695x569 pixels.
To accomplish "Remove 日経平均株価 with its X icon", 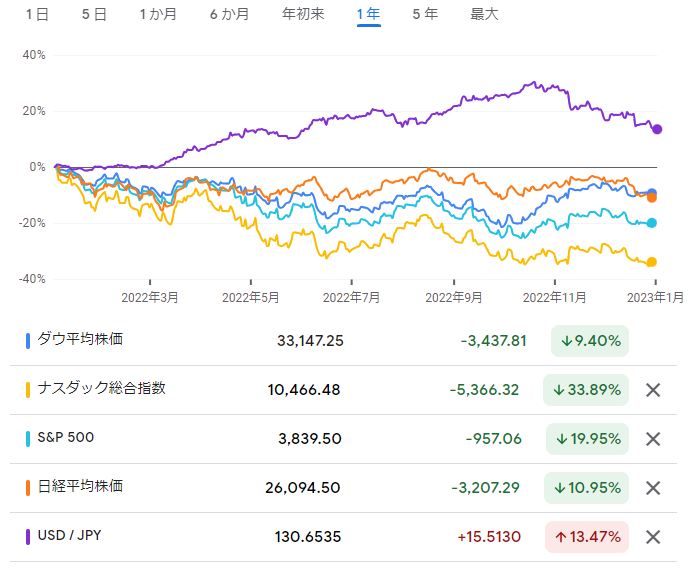I will [653, 488].
